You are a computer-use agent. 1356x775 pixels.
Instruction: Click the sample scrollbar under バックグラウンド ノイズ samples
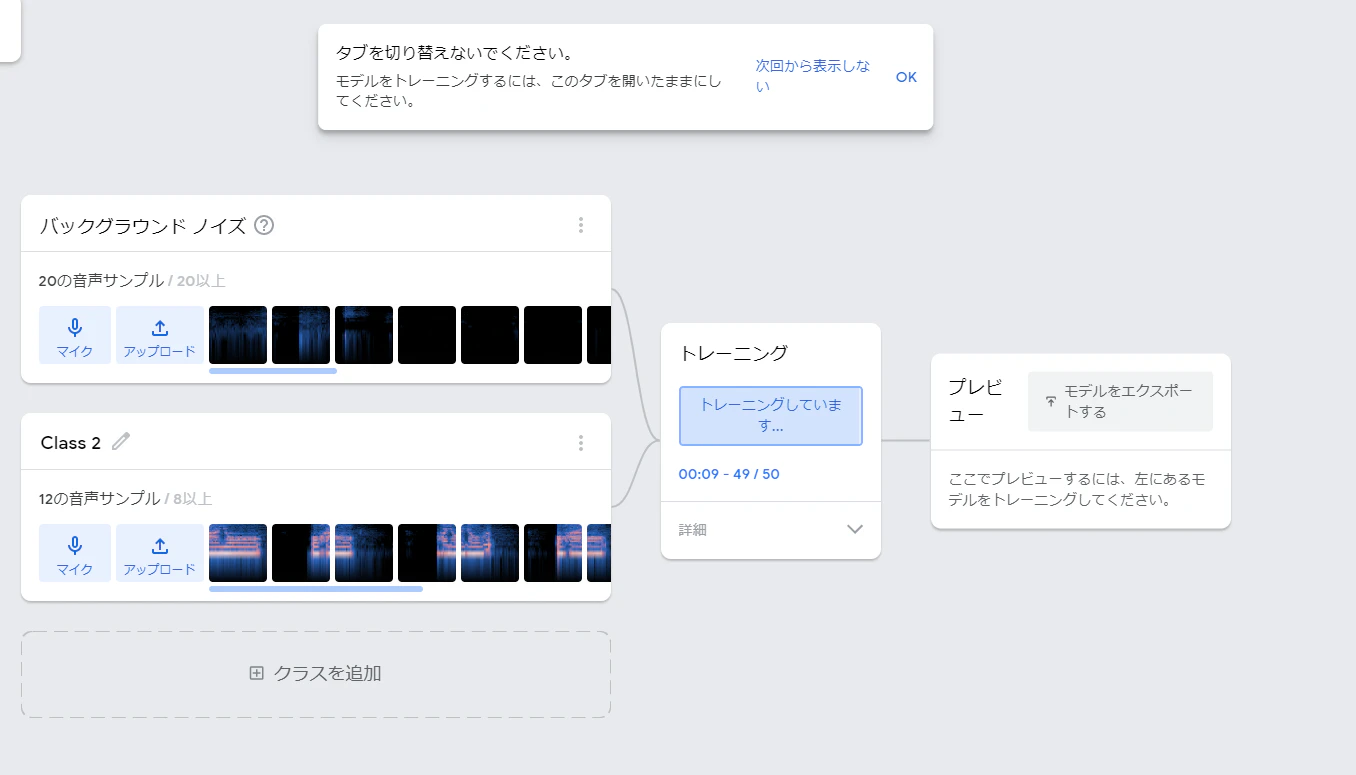click(273, 371)
